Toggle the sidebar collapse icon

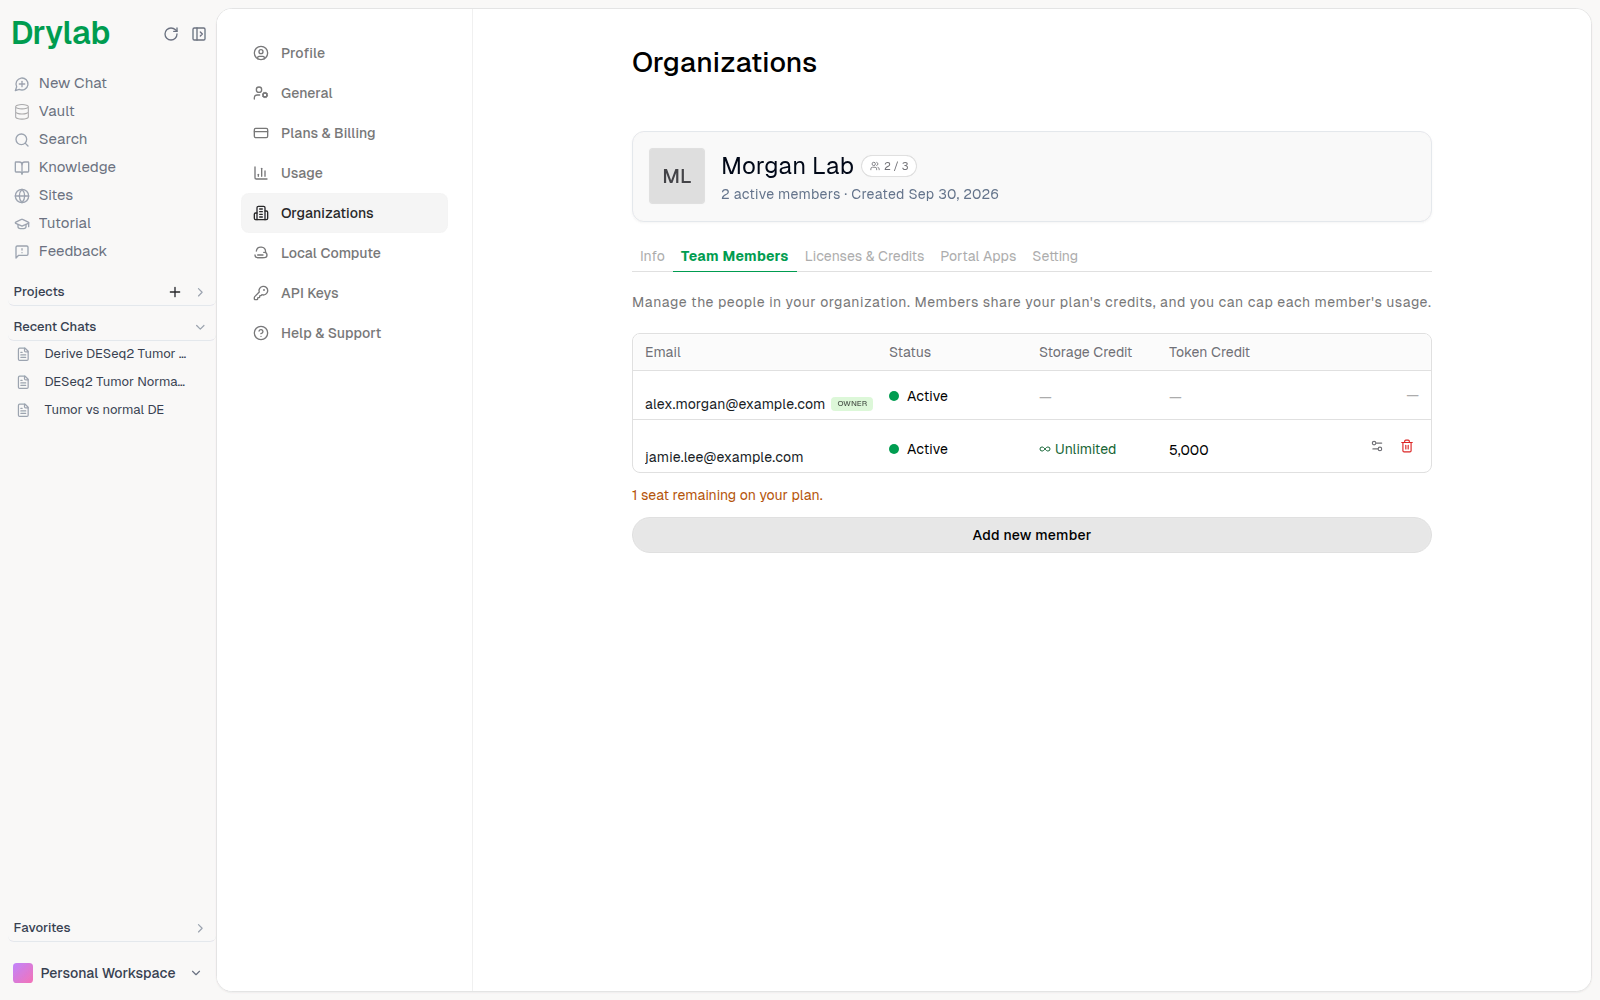[x=199, y=34]
